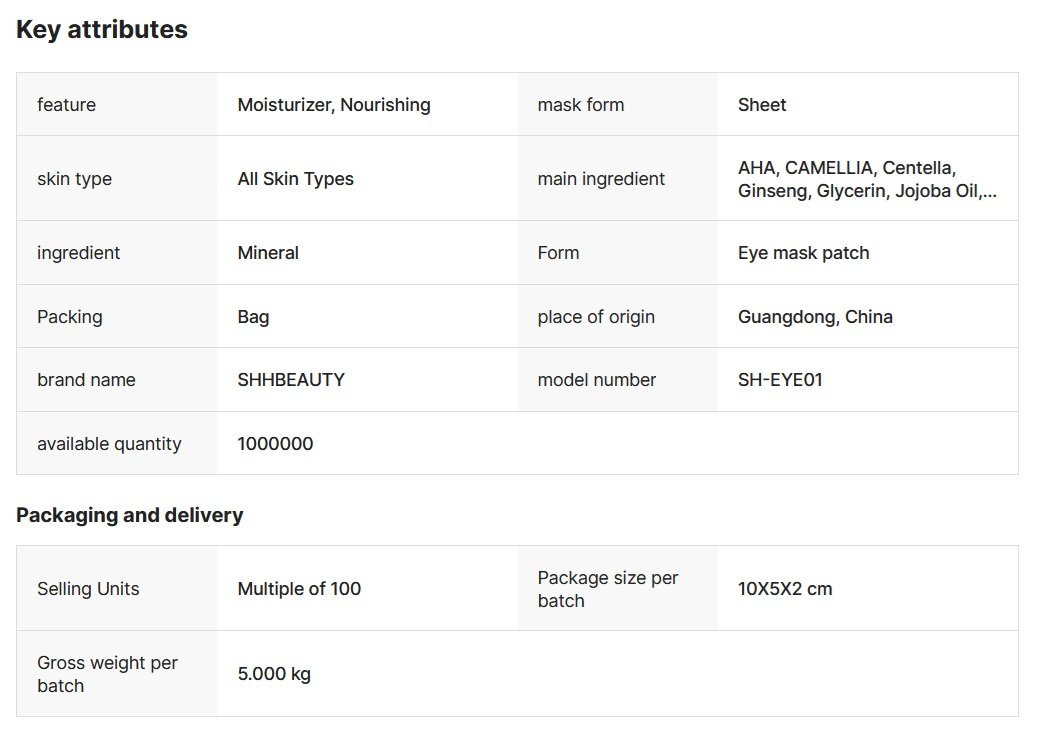Click the place of origin label
1045x743 pixels.
pyautogui.click(x=596, y=317)
